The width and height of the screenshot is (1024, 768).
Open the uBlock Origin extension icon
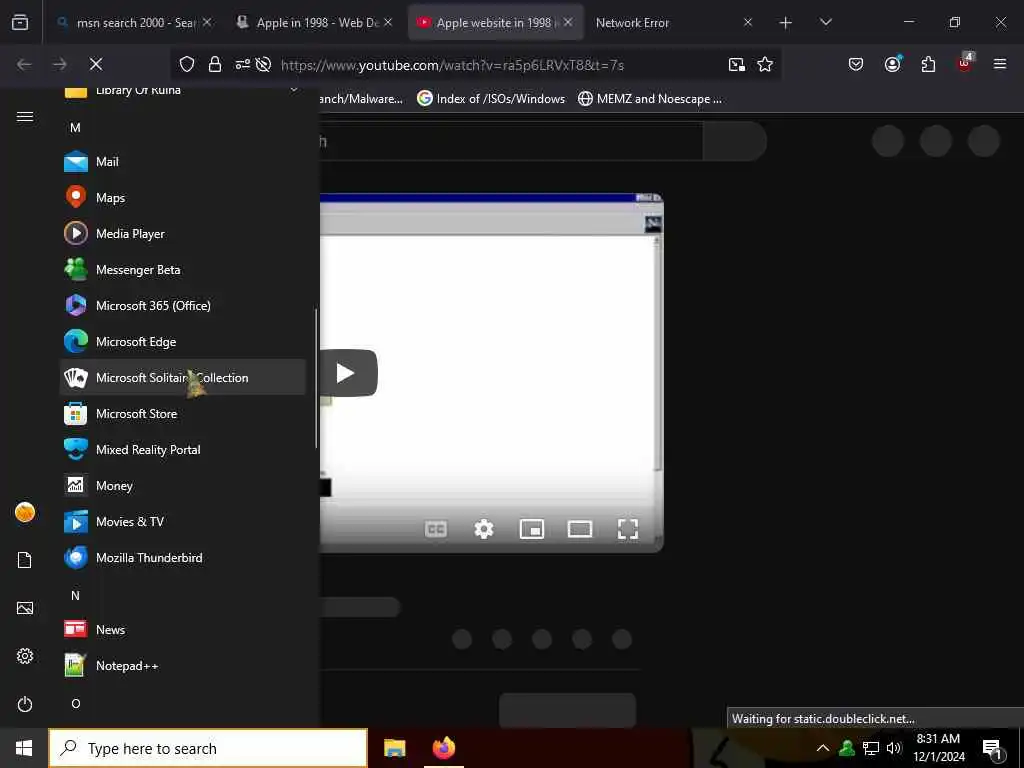965,64
